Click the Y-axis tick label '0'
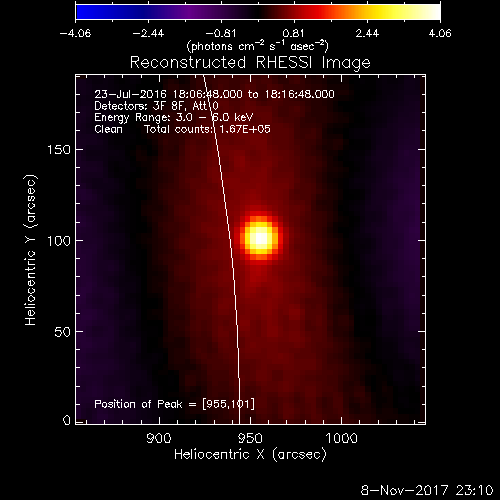The height and width of the screenshot is (500, 500). click(67, 420)
